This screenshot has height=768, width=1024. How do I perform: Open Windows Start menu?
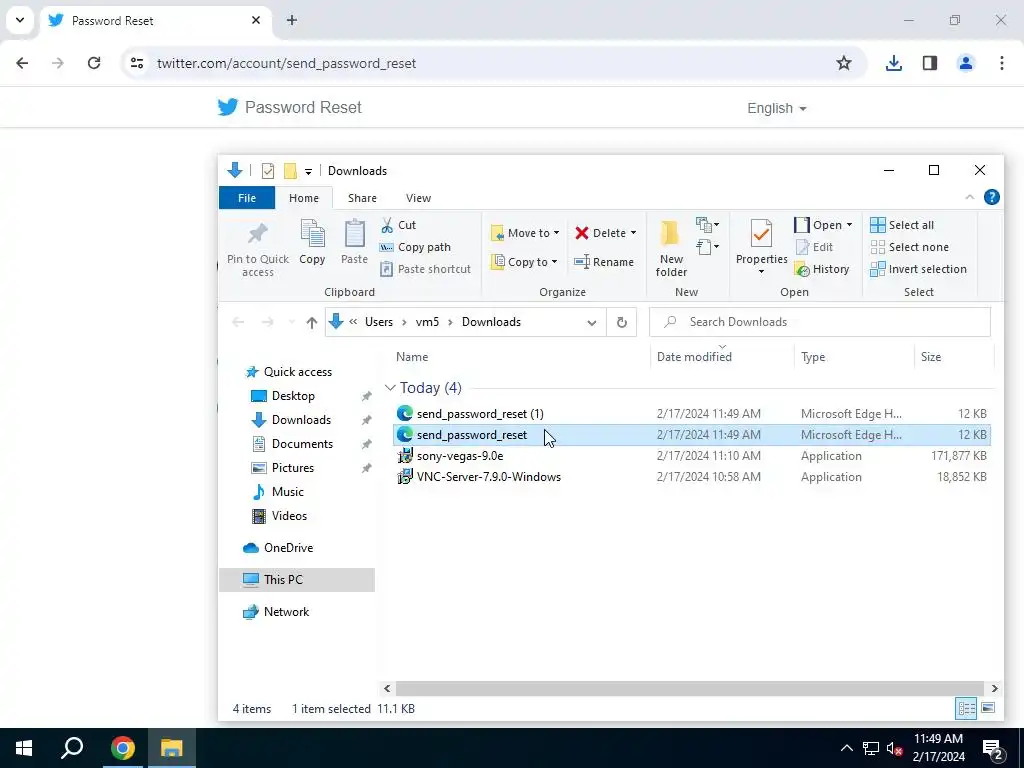(24, 748)
